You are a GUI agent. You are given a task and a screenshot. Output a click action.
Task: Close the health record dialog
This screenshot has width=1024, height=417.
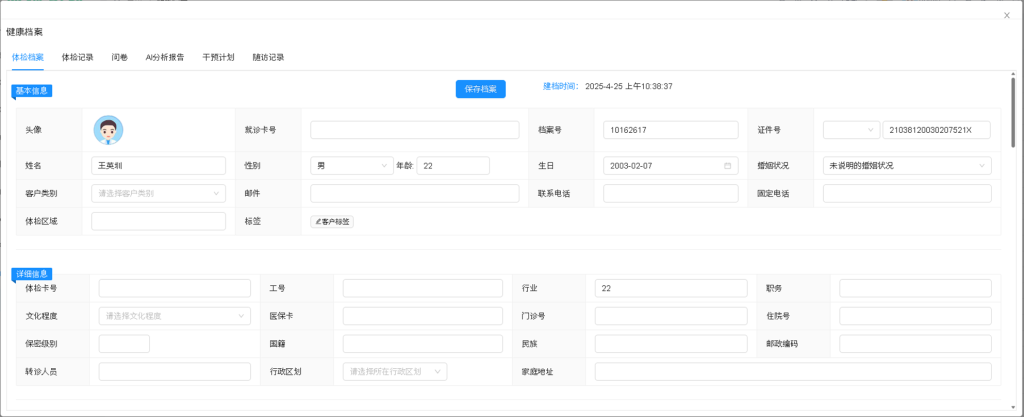(x=1006, y=15)
